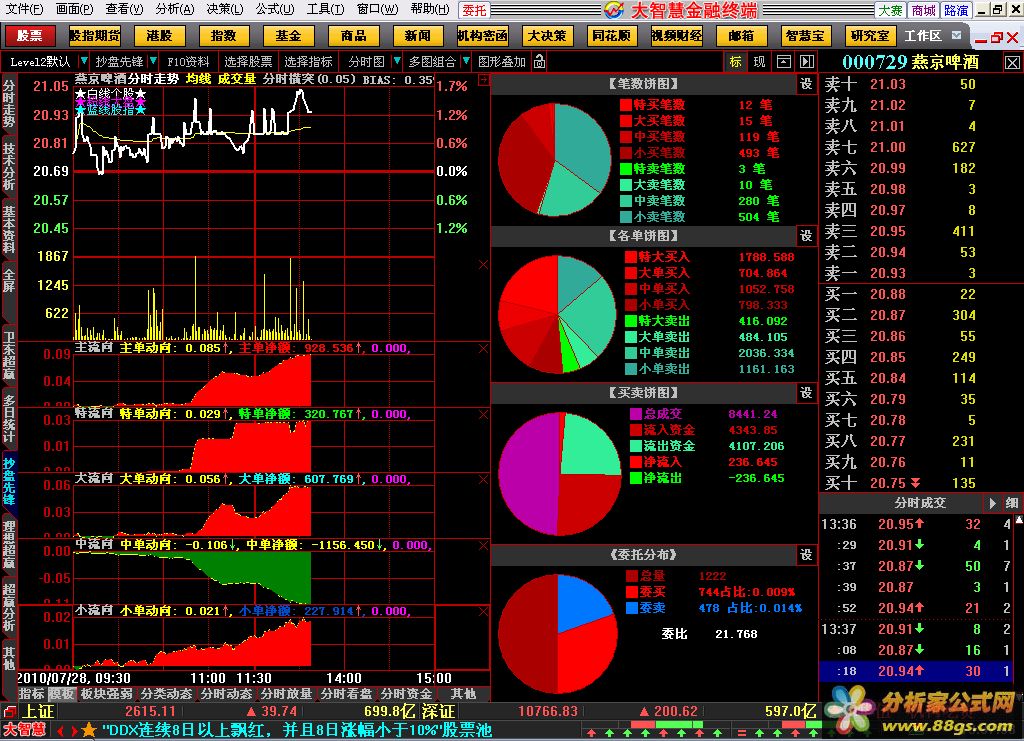Image resolution: width=1024 pixels, height=741 pixels.
Task: Click the panel-collapse arrow icon beside stock title
Action: pyautogui.click(x=807, y=61)
